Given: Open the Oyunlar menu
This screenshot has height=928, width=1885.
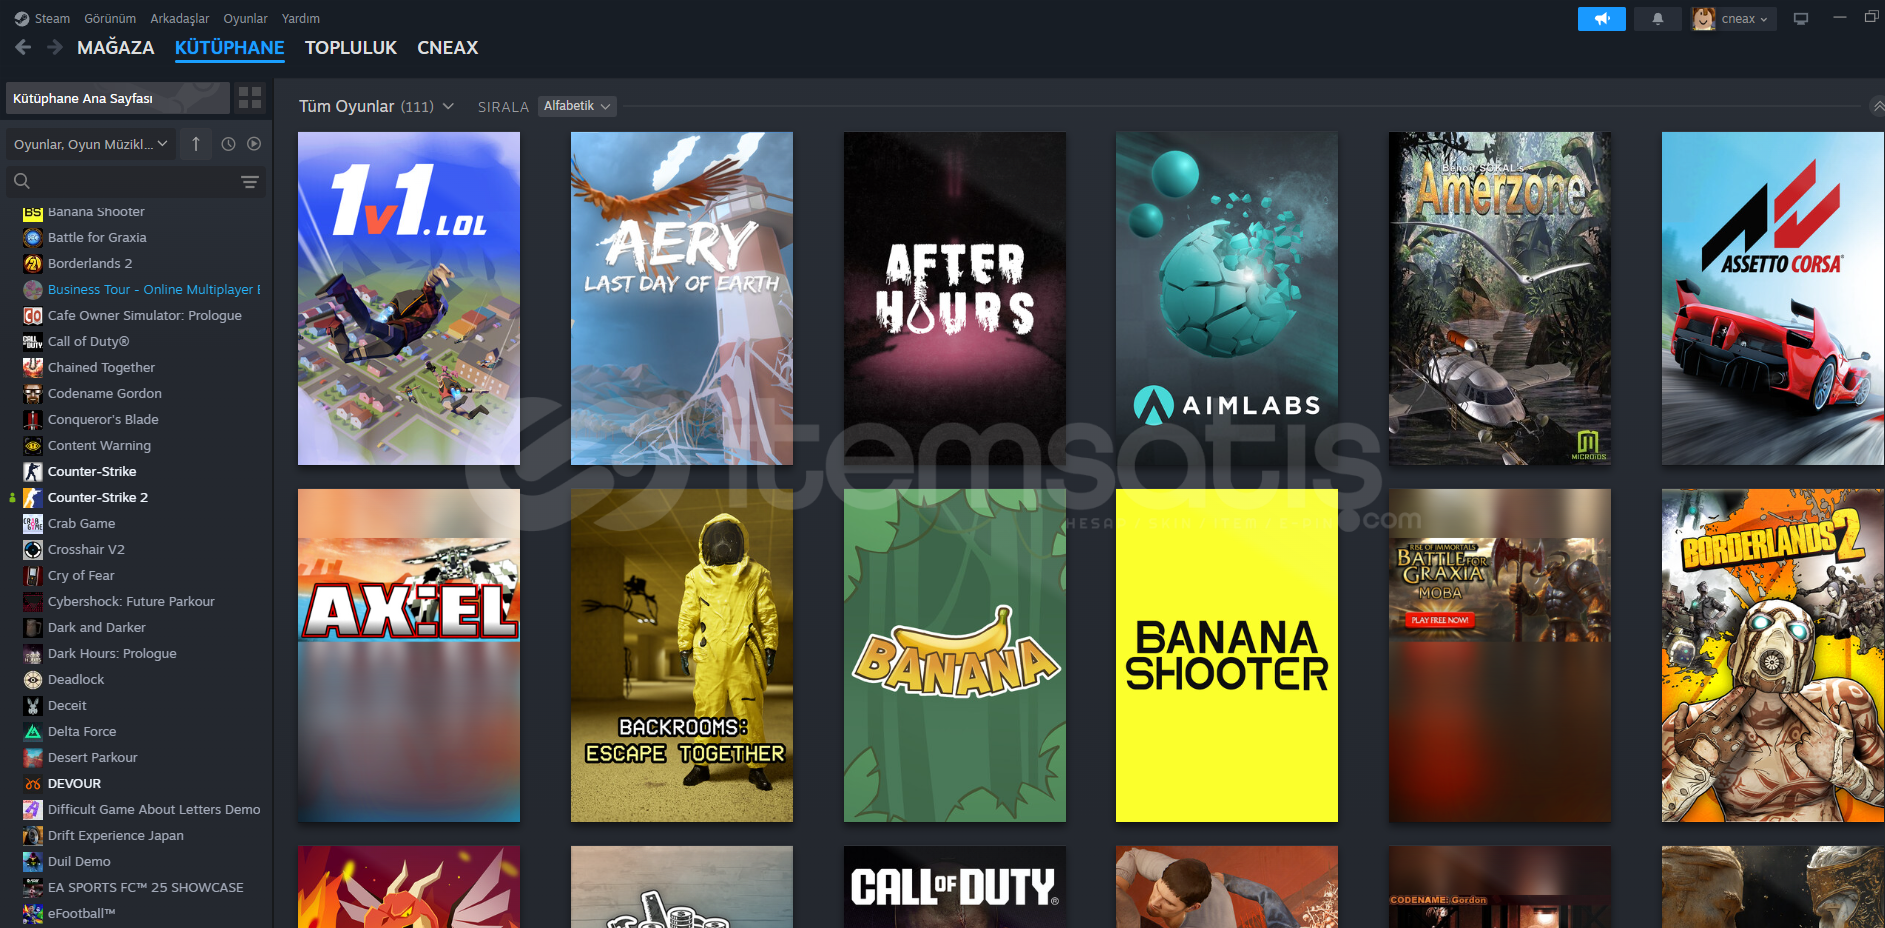Looking at the screenshot, I should pos(245,18).
